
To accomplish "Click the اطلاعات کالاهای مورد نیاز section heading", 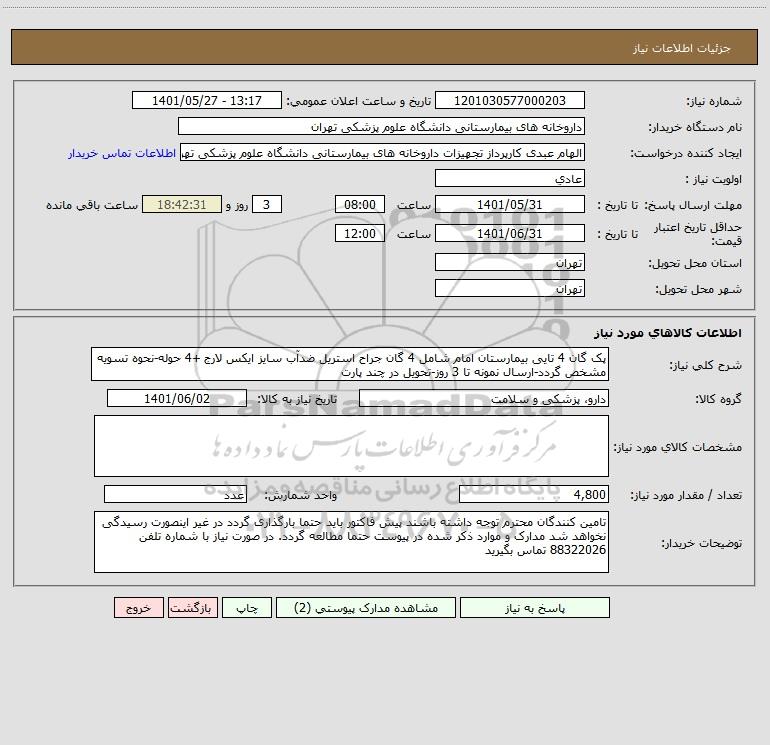I will tap(668, 333).
